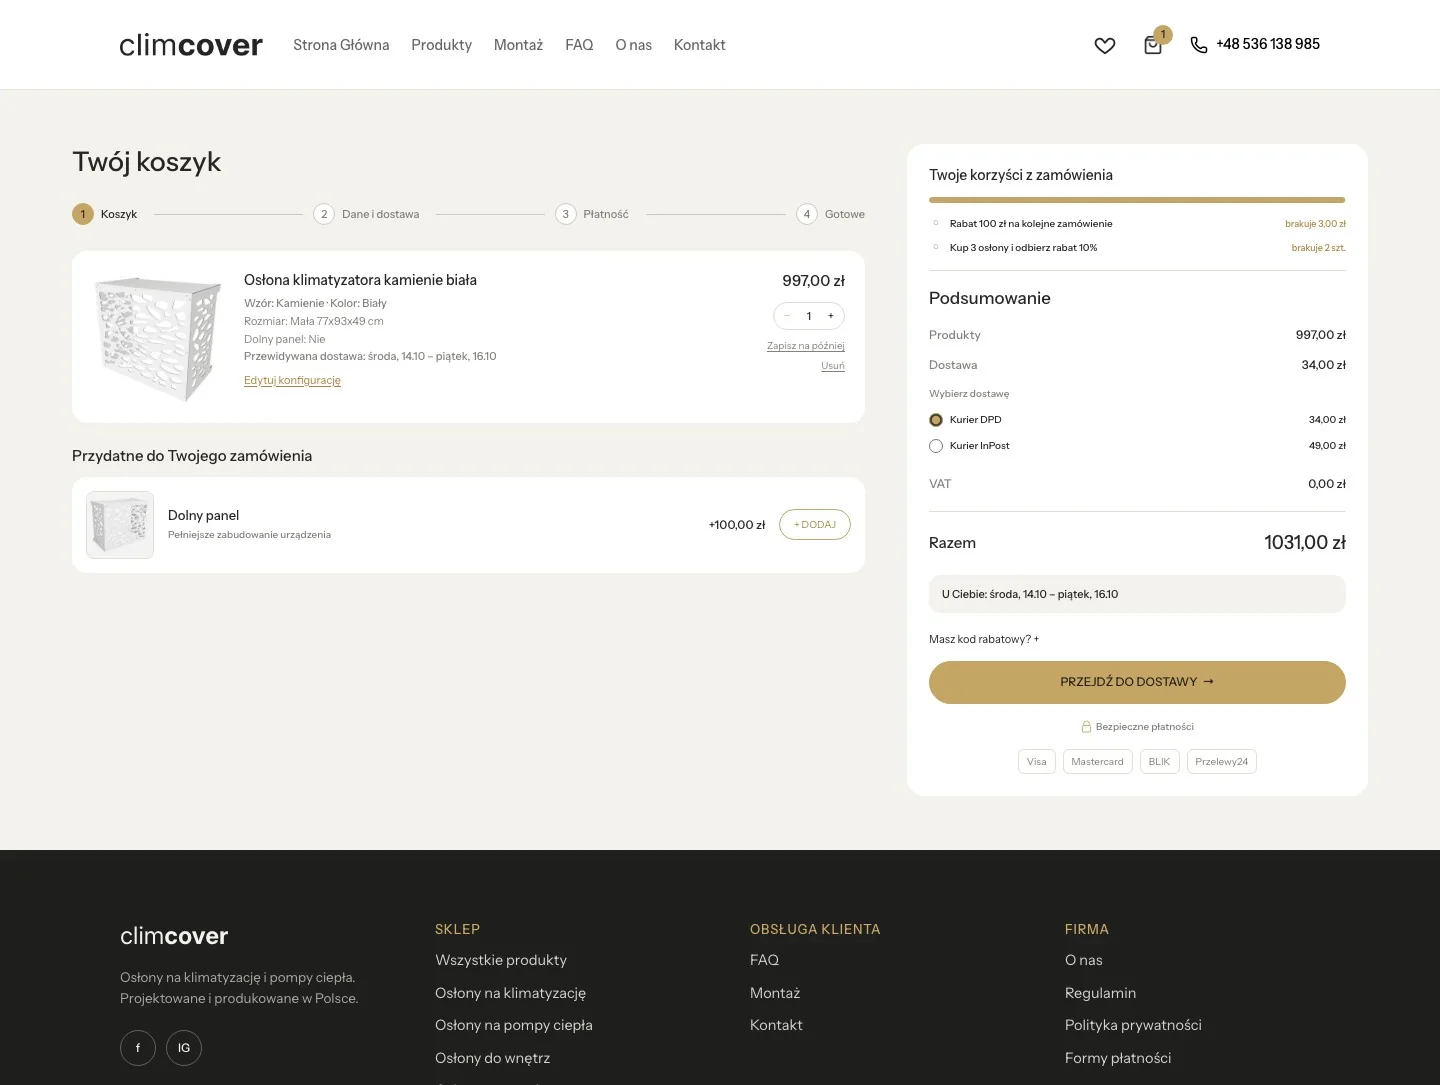Click product title Osłona klimatyzatora kamienie biała
1440x1085 pixels.
click(x=360, y=280)
